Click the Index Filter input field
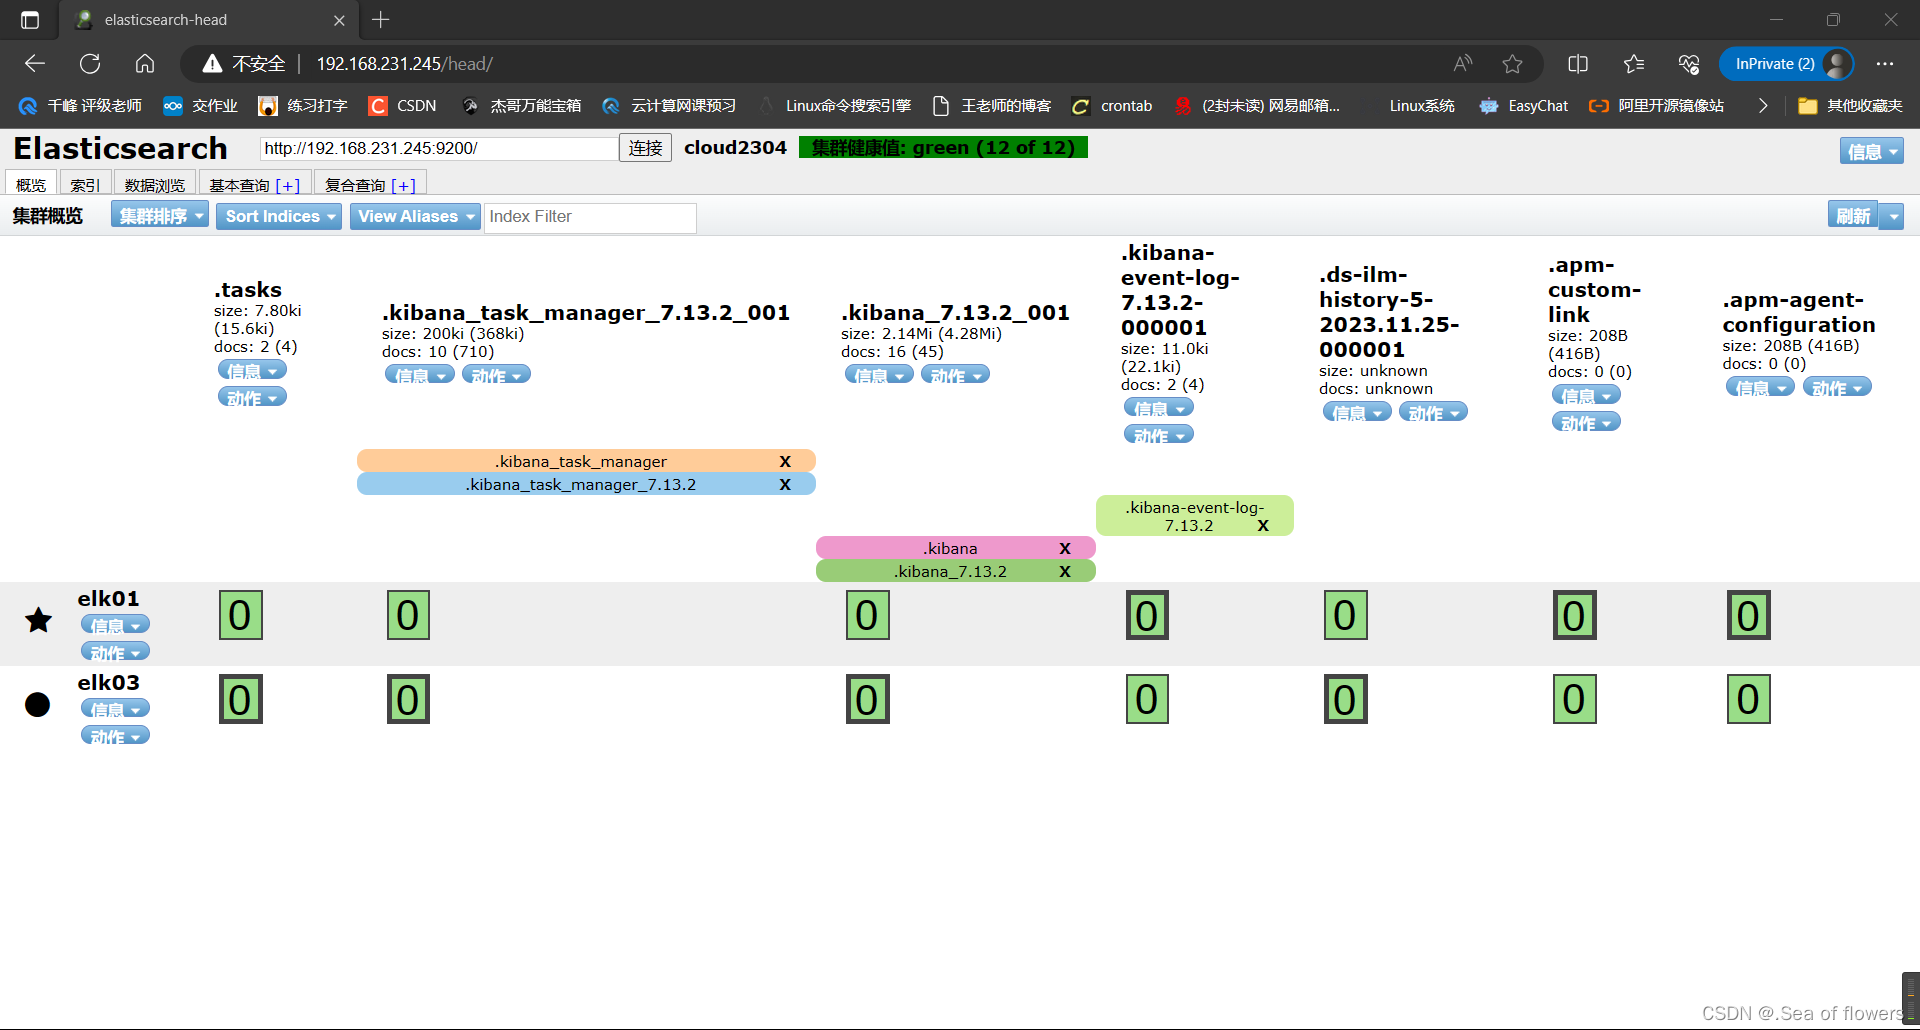Screen dimensions: 1920x1030 590,217
